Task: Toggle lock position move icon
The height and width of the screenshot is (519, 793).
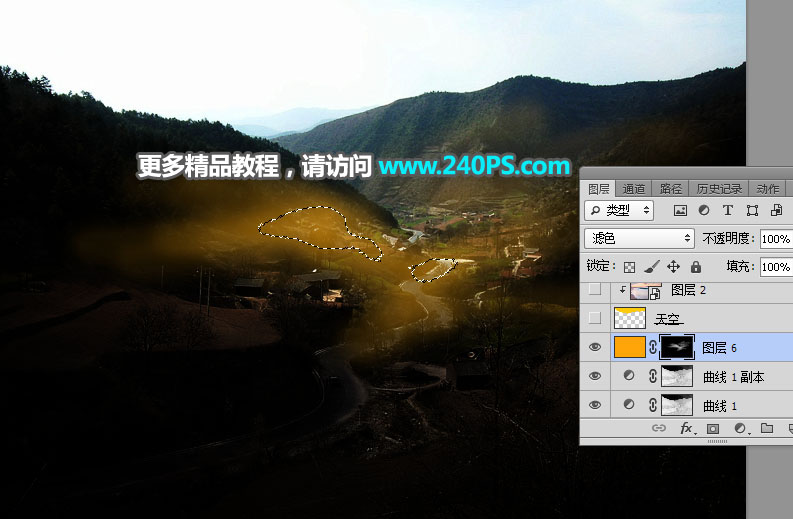Action: 673,267
